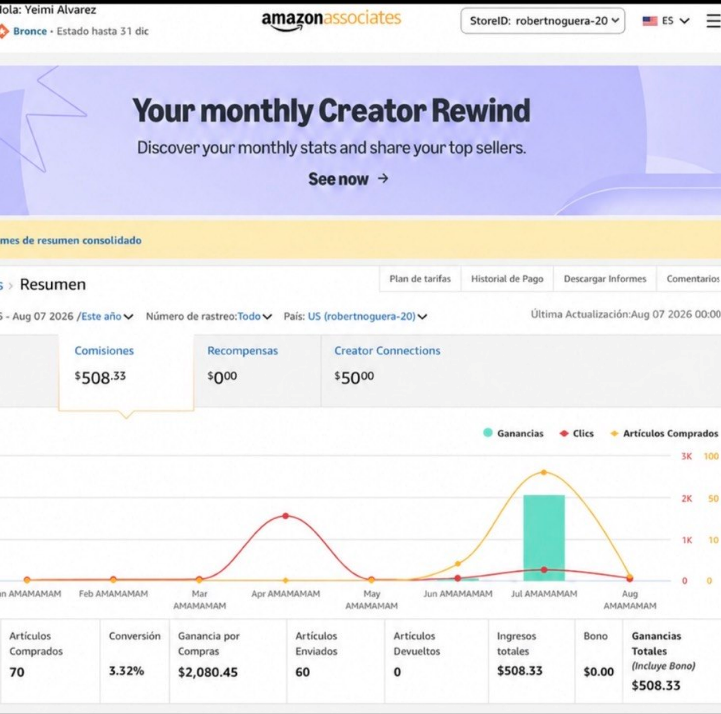Click the Bono $0.00 value
The width and height of the screenshot is (721, 714).
coord(599,672)
